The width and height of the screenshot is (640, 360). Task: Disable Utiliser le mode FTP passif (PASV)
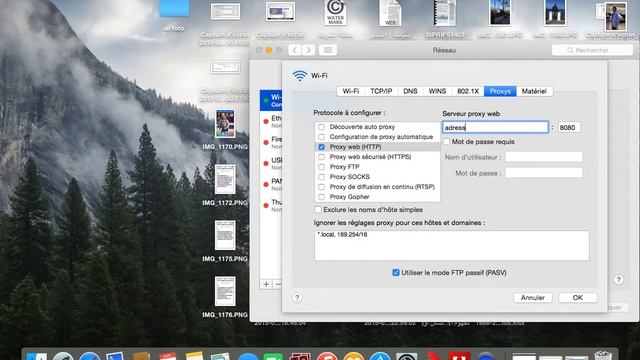click(396, 273)
